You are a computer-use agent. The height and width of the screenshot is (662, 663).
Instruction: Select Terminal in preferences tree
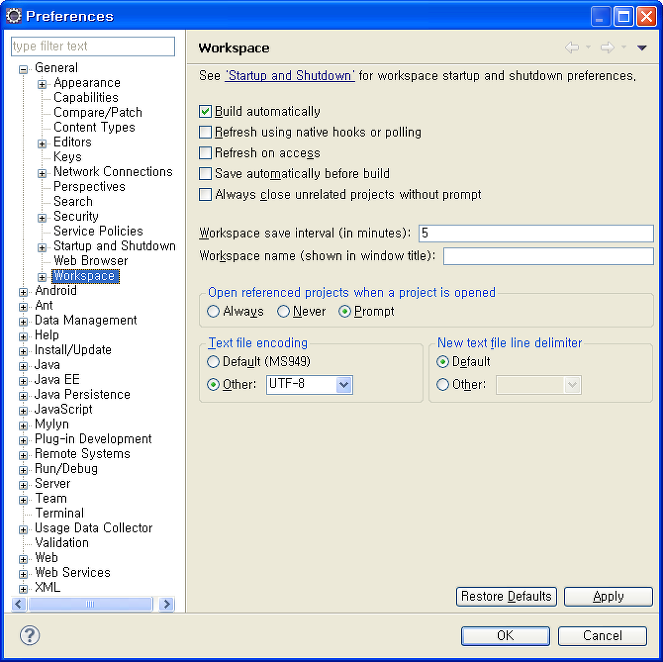(60, 513)
